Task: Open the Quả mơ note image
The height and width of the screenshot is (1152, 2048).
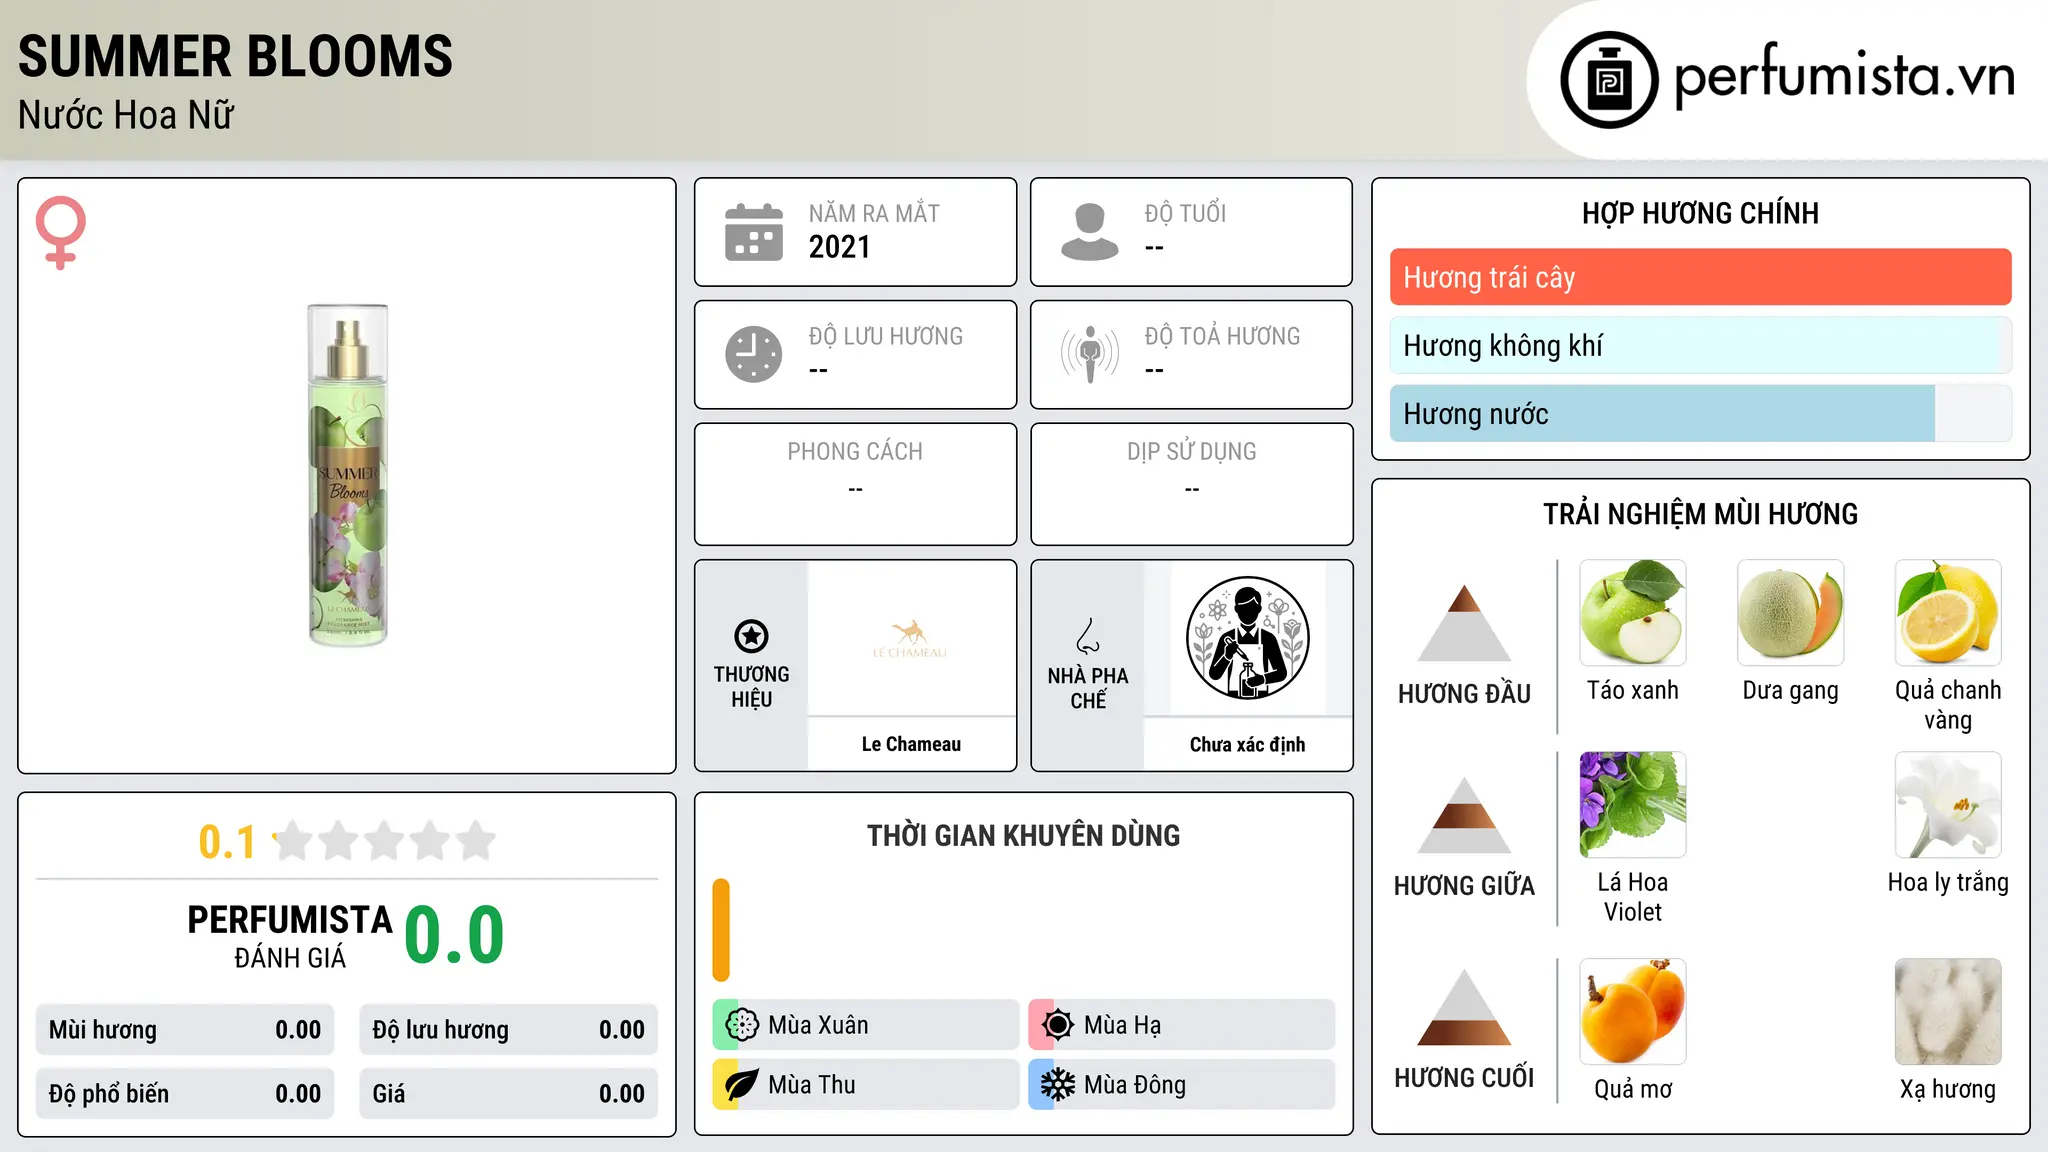Action: (x=1633, y=1012)
